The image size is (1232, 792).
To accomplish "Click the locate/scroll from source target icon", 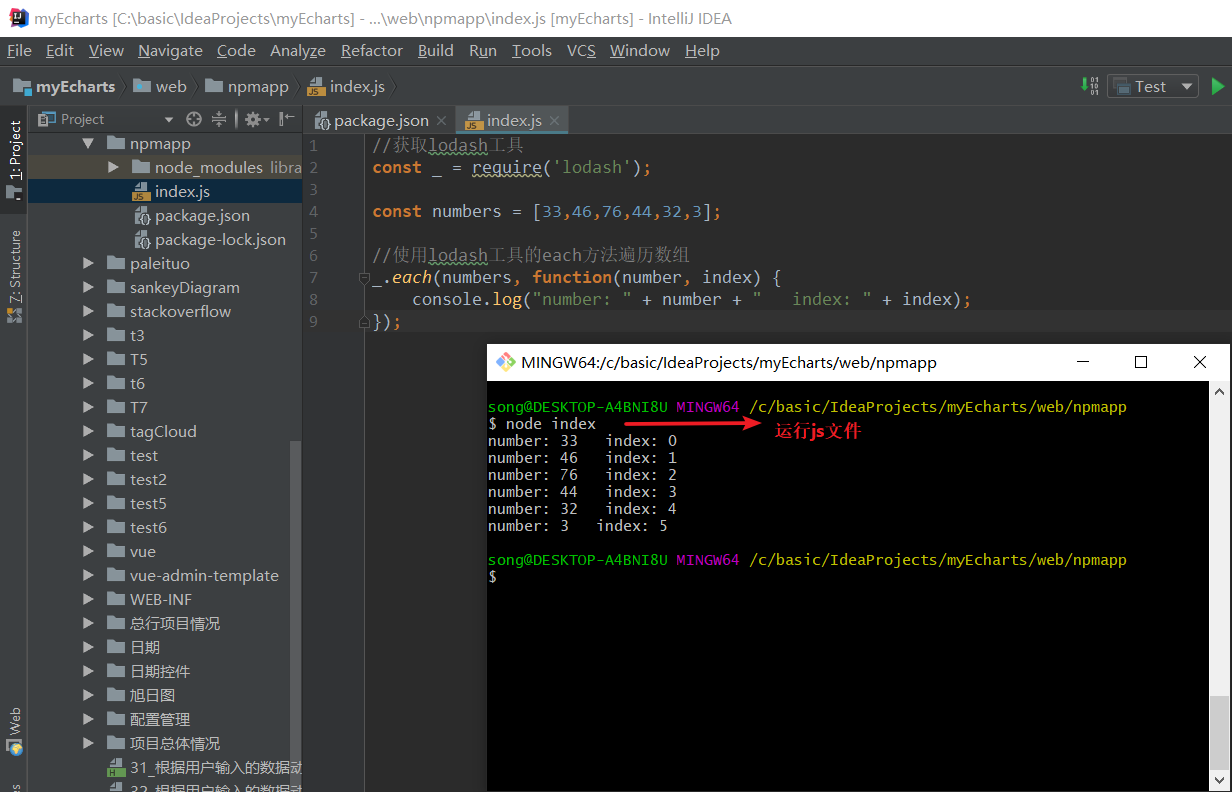I will pyautogui.click(x=194, y=119).
